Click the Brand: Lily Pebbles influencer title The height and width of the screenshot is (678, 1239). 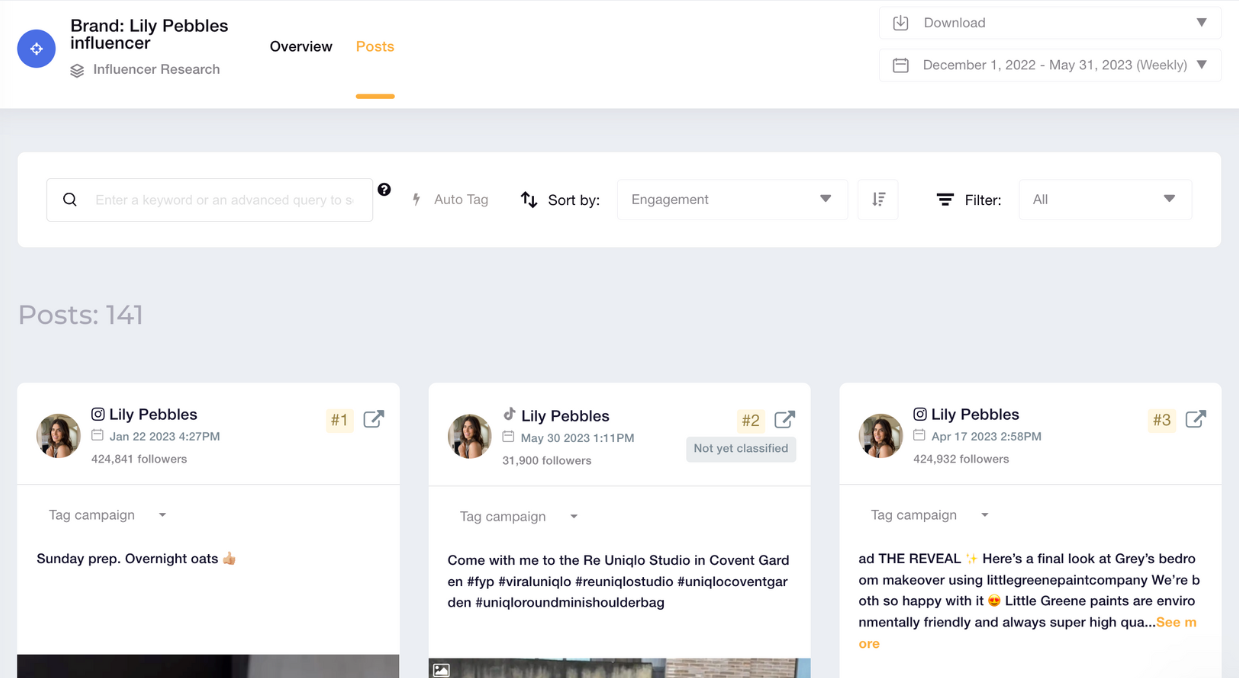pos(149,34)
